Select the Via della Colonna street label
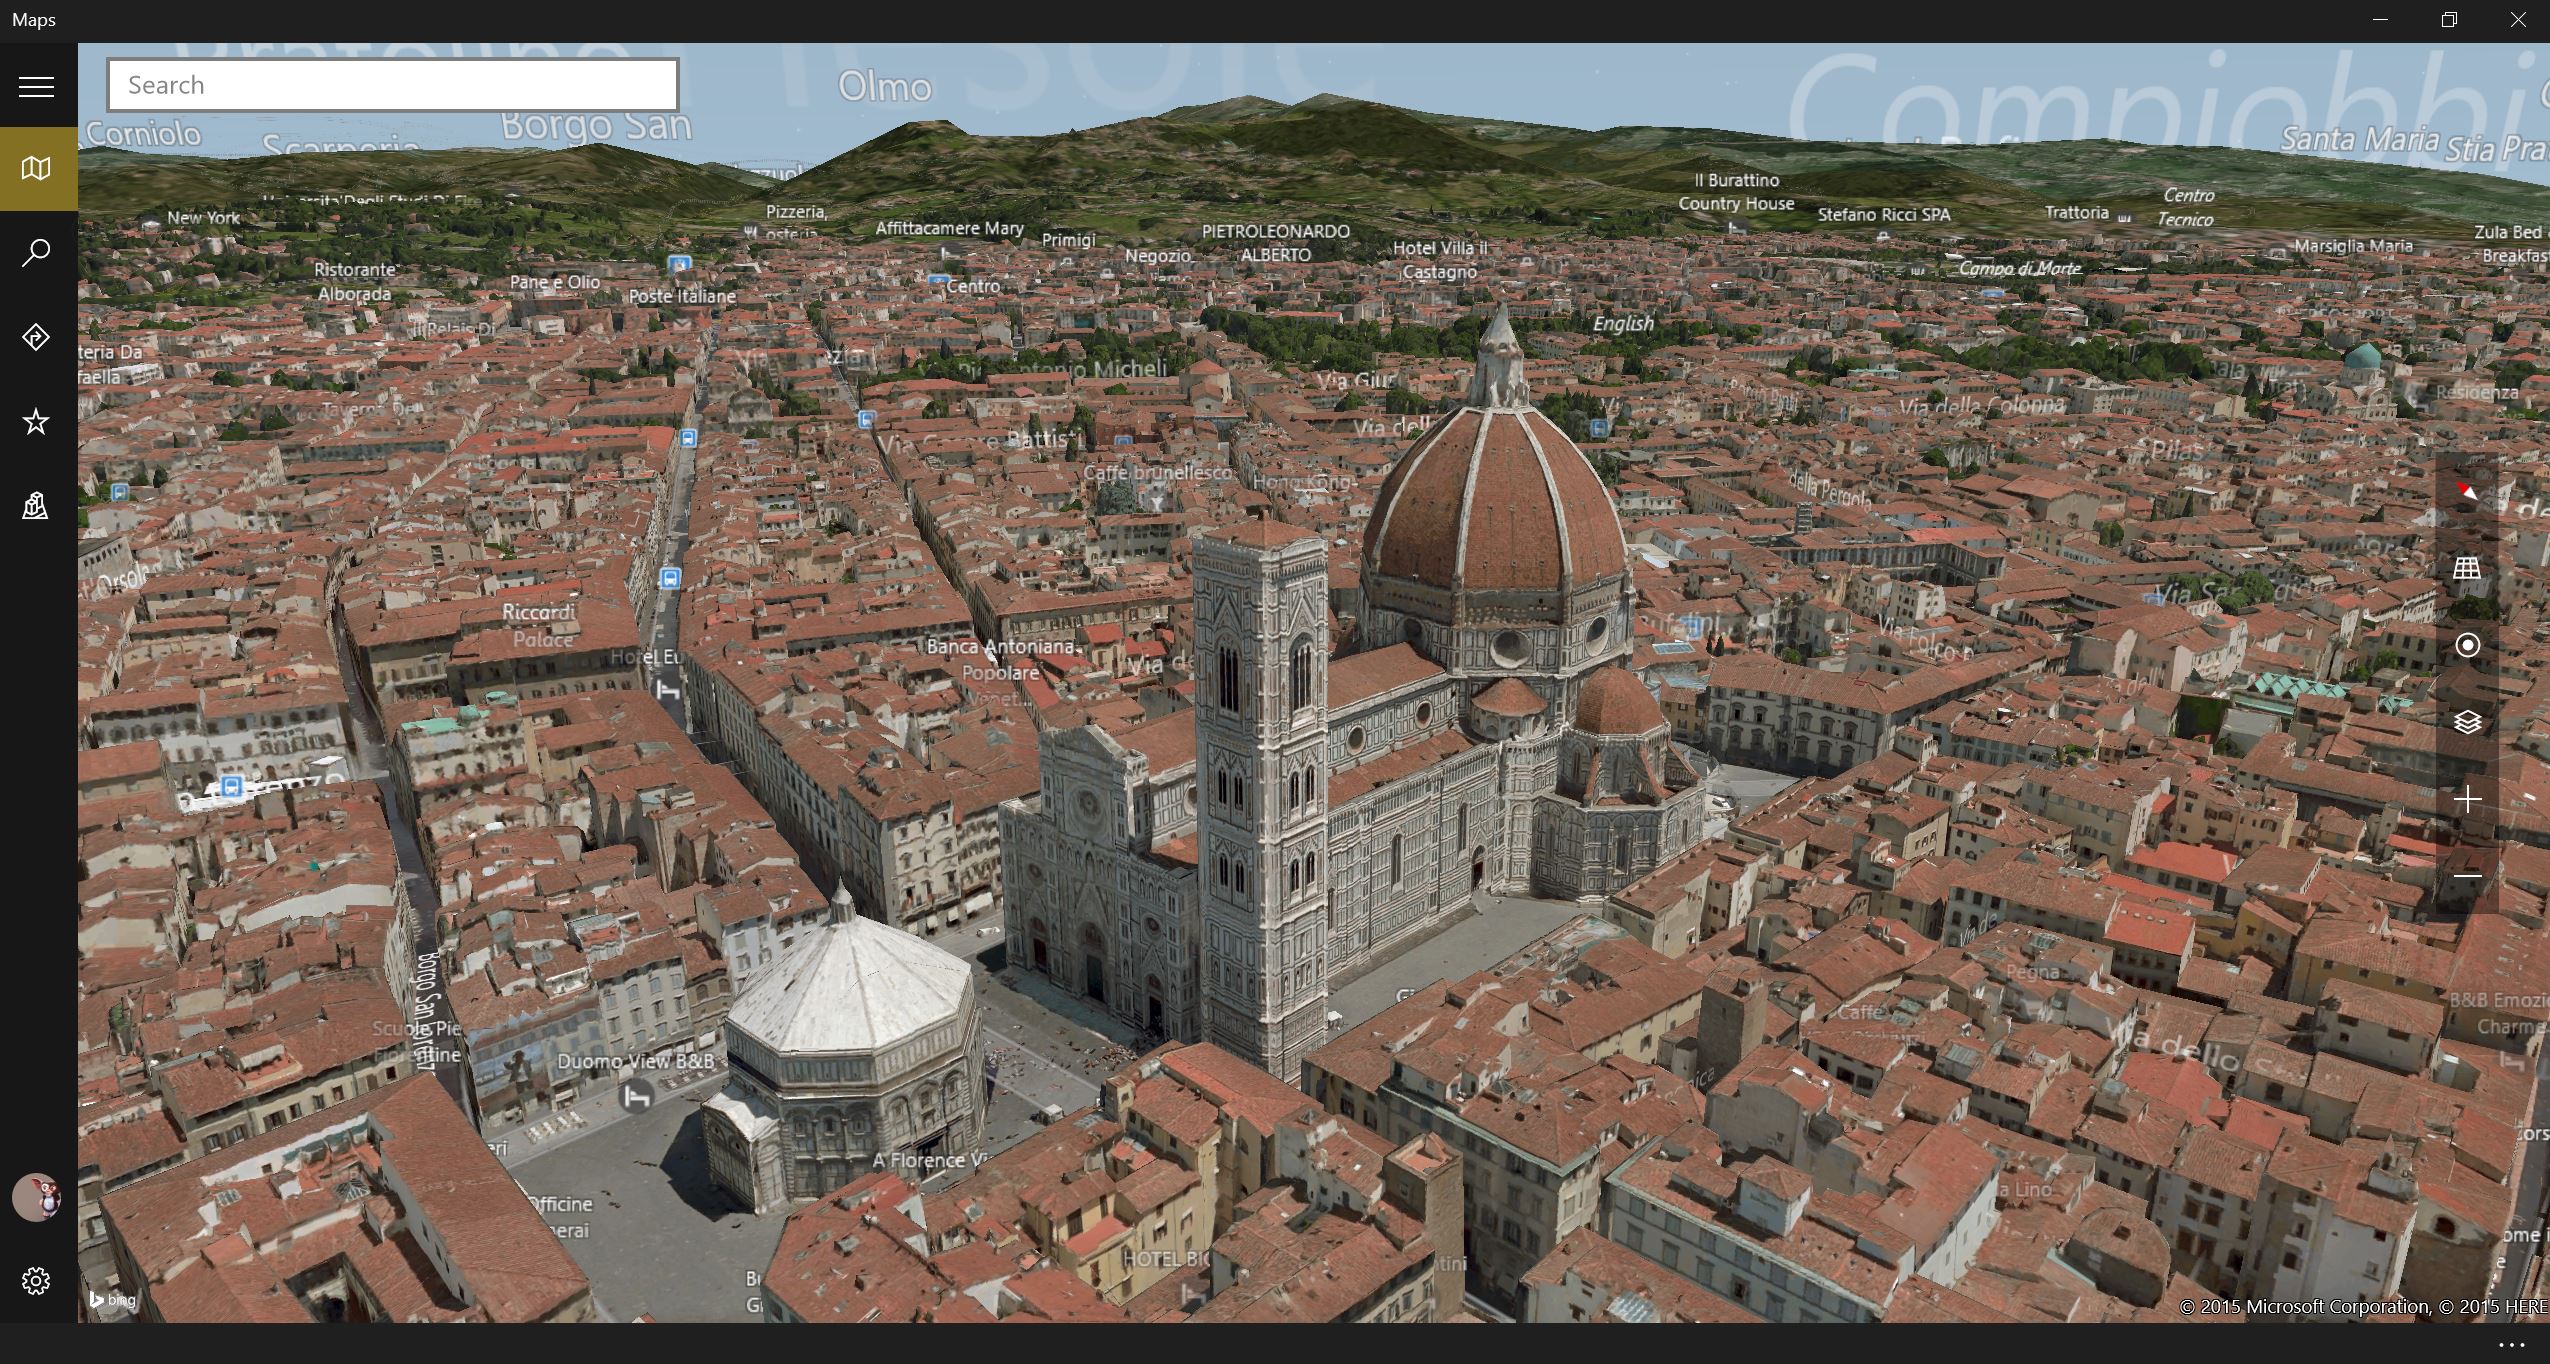Image resolution: width=2550 pixels, height=1364 pixels. 1982,406
